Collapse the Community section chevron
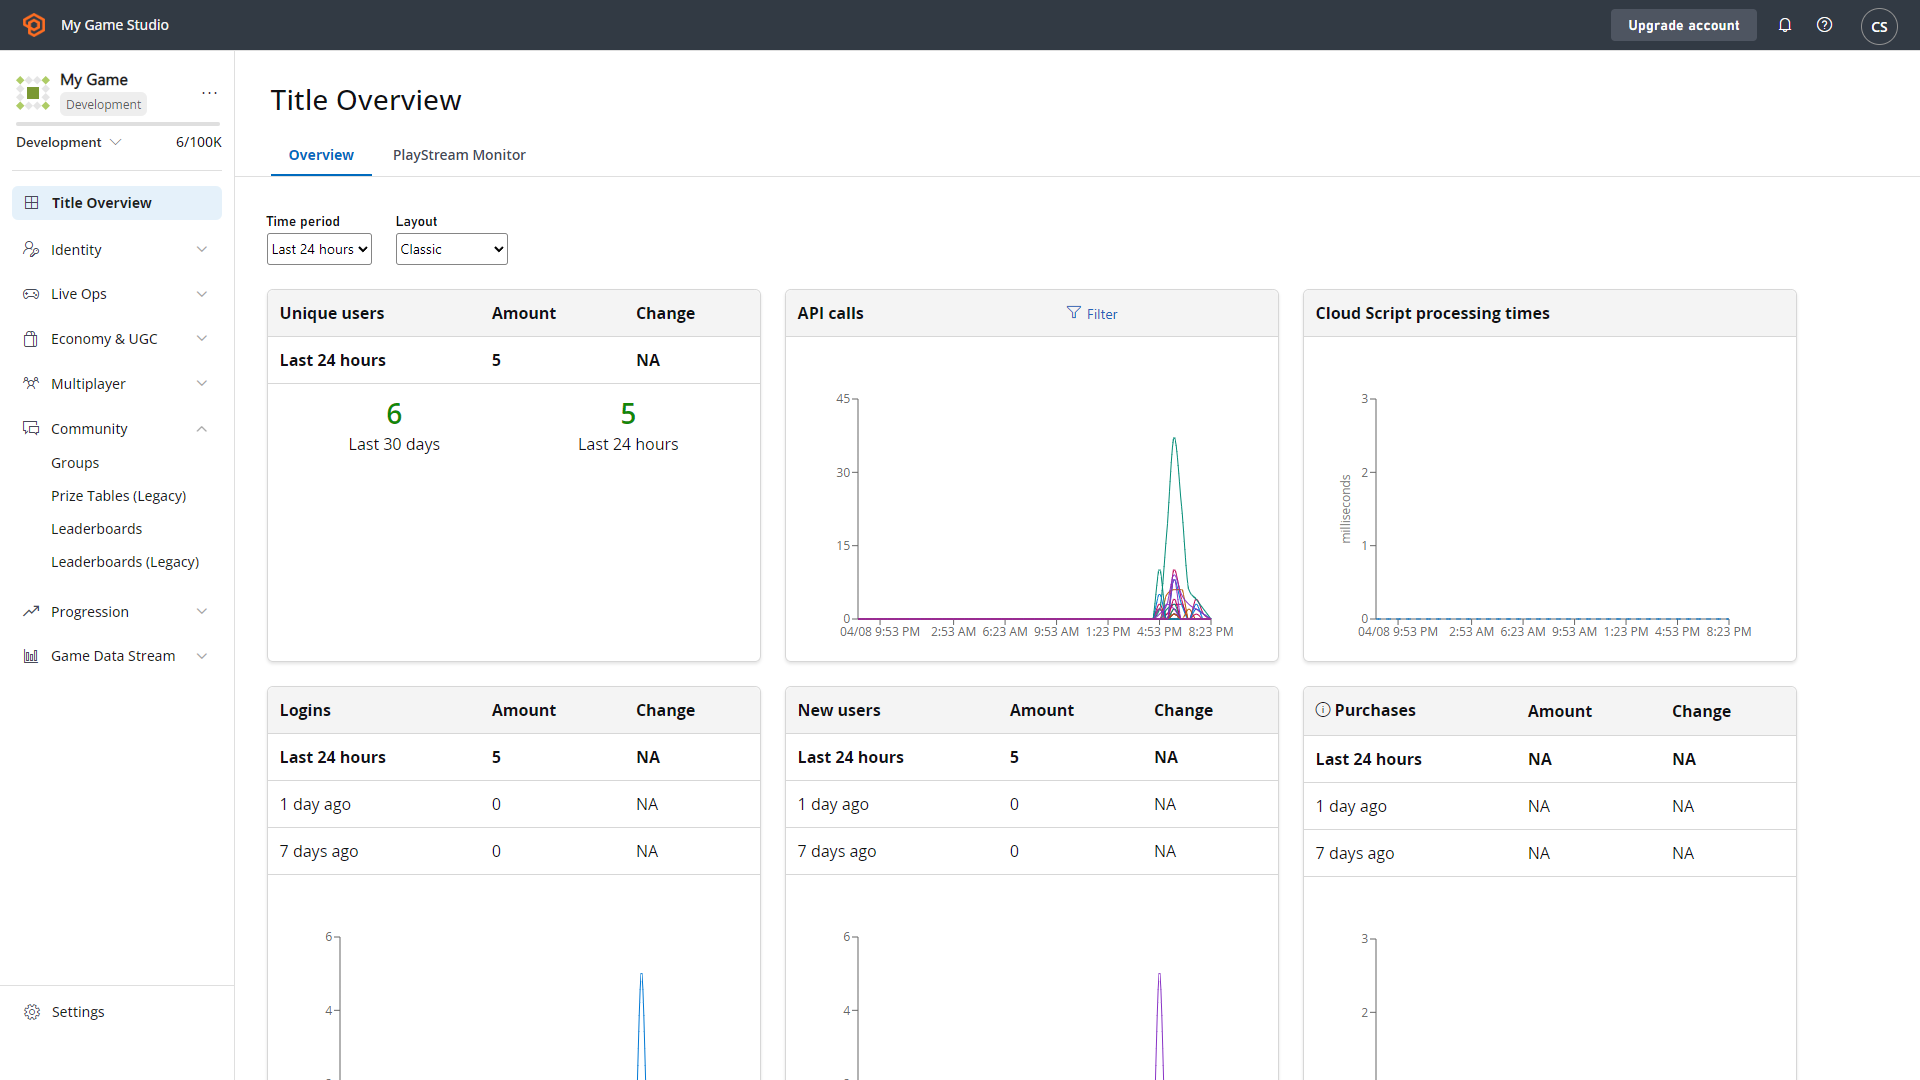Image resolution: width=1920 pixels, height=1080 pixels. (x=202, y=428)
